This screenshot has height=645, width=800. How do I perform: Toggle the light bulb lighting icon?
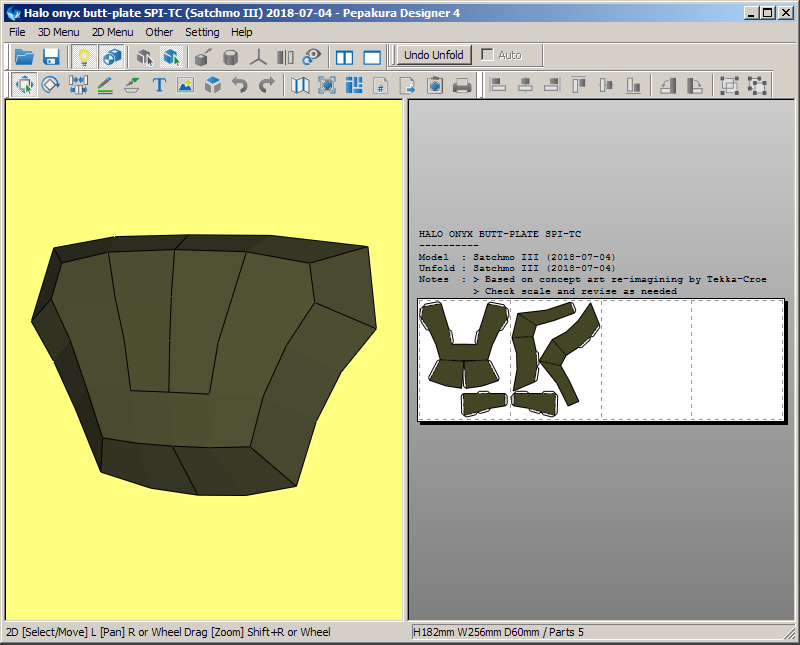pyautogui.click(x=84, y=57)
